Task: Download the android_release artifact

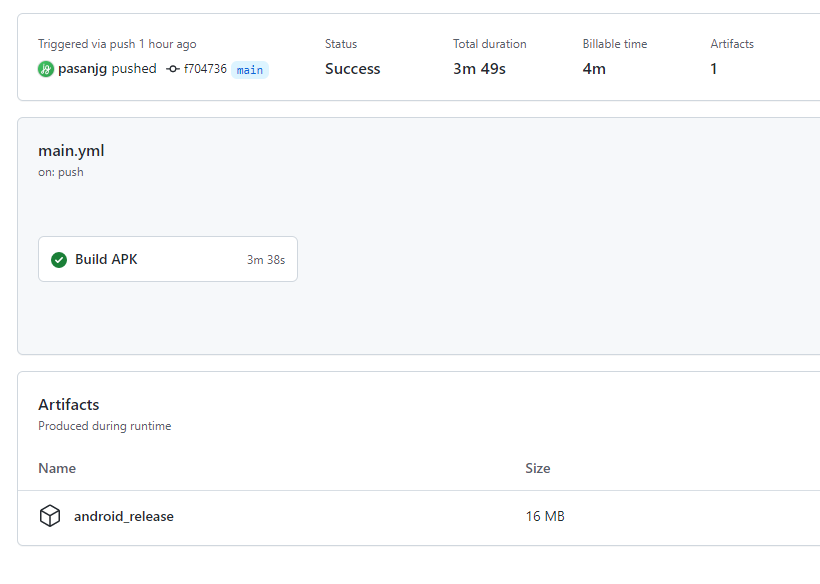Action: coord(124,517)
